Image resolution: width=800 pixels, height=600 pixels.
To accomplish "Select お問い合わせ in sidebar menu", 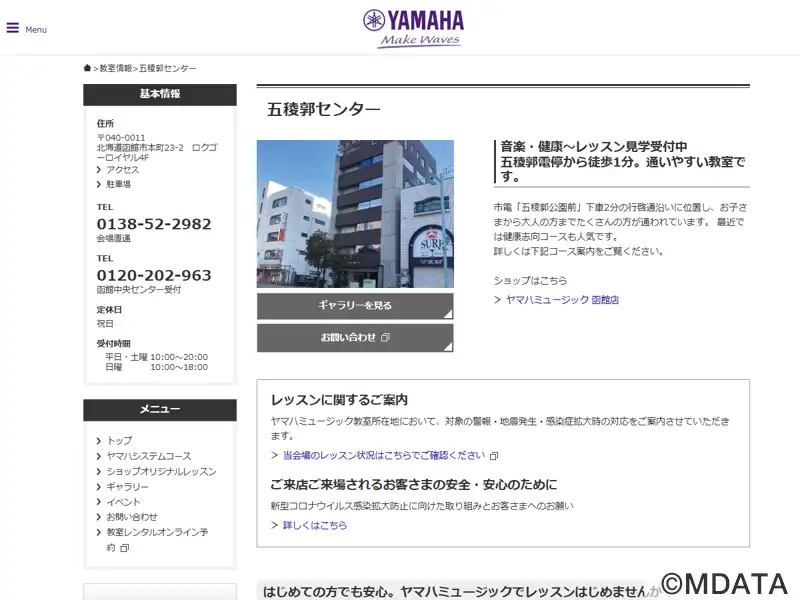I will [132, 517].
